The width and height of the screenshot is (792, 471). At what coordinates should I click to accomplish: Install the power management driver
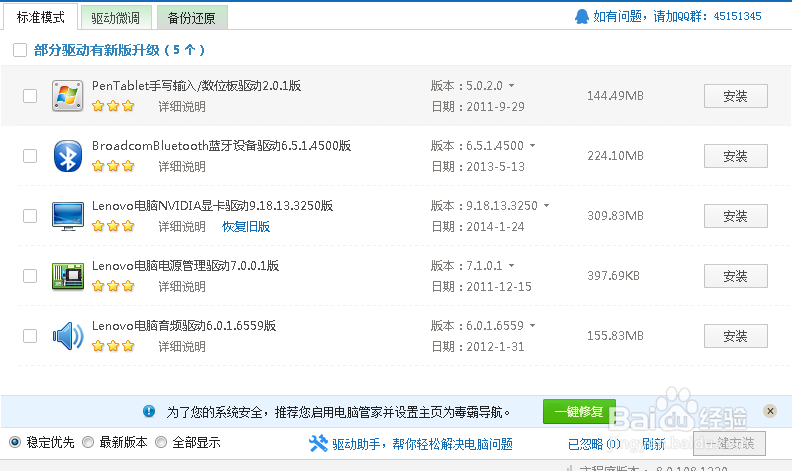pos(735,276)
